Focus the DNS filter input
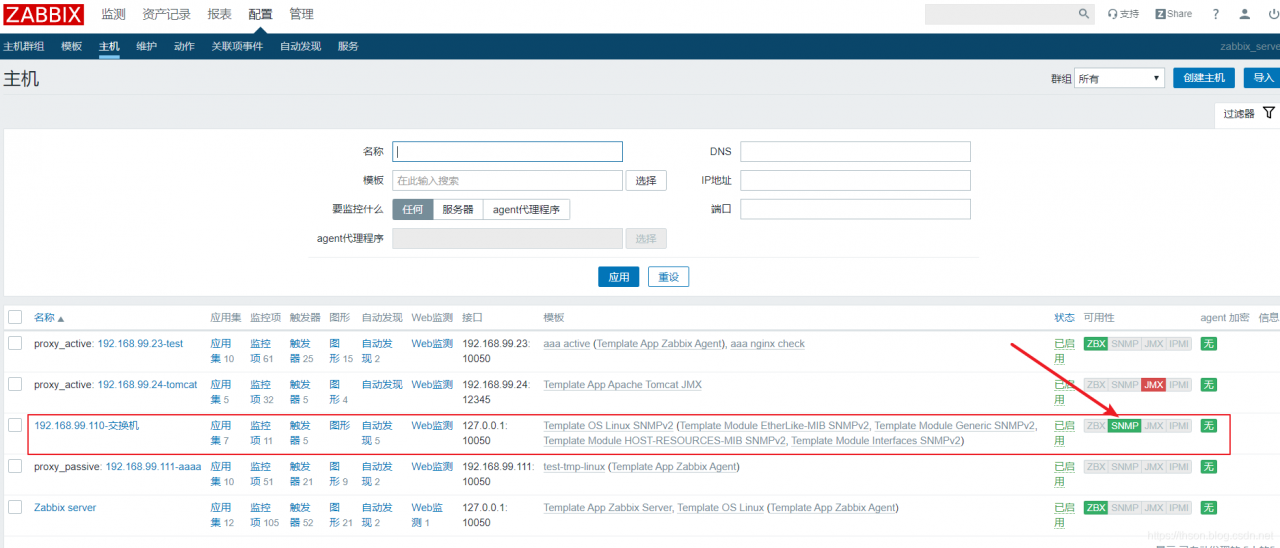The image size is (1280, 548). (x=855, y=152)
